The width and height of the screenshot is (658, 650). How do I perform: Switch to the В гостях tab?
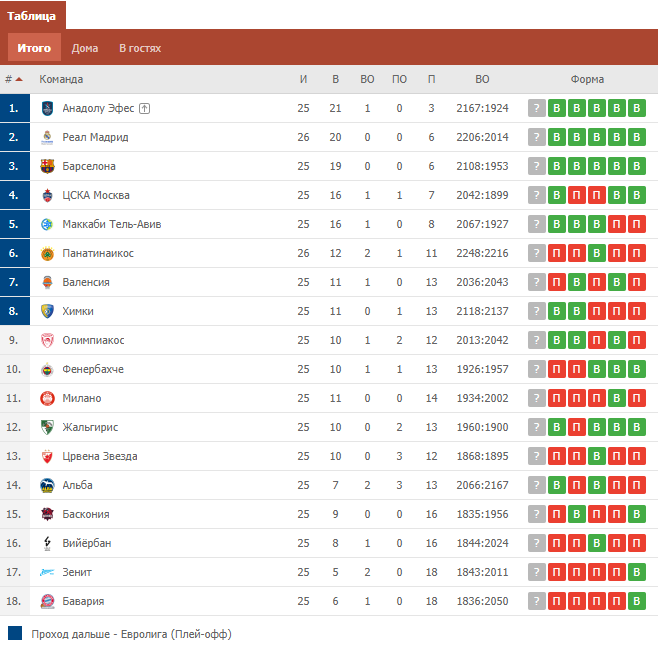[x=140, y=48]
